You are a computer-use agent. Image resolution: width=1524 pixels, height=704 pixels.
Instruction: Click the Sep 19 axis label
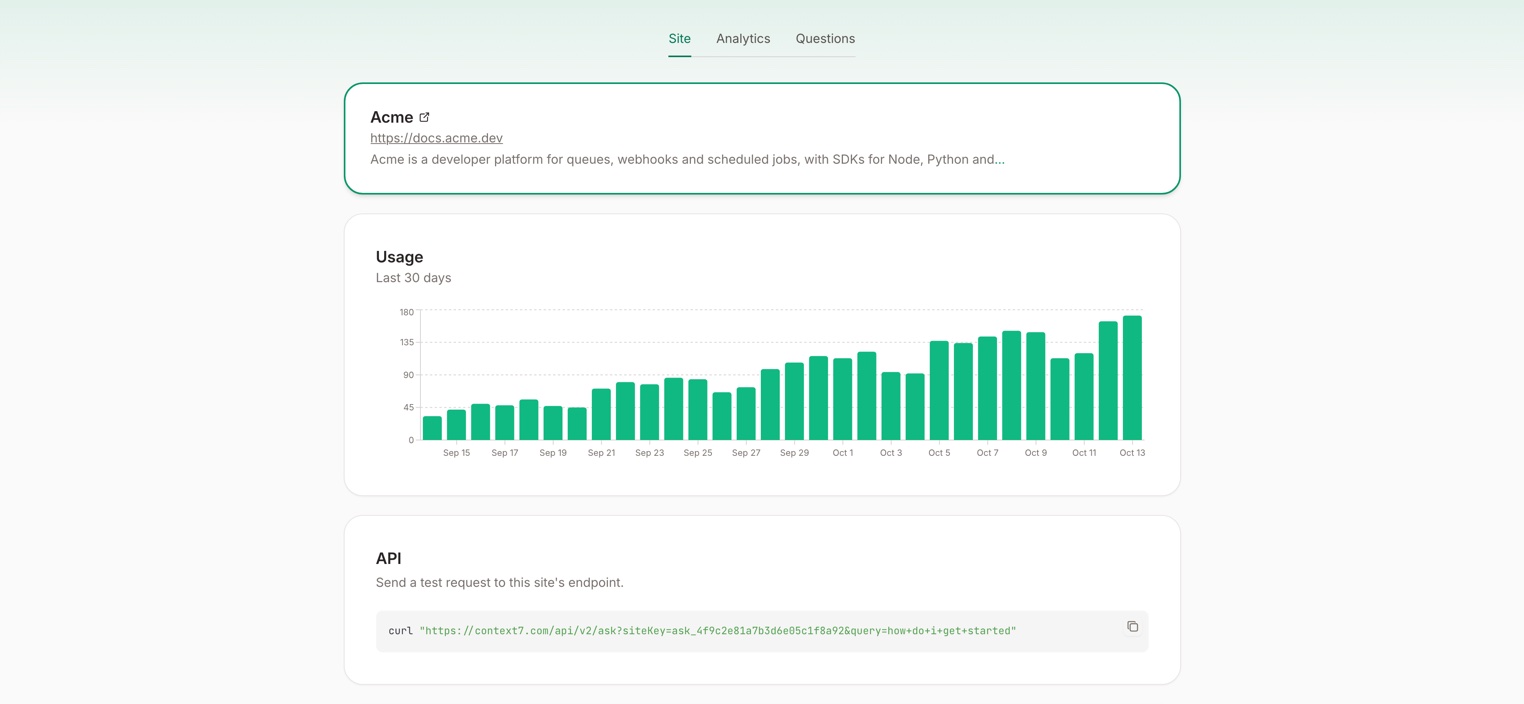(x=553, y=453)
